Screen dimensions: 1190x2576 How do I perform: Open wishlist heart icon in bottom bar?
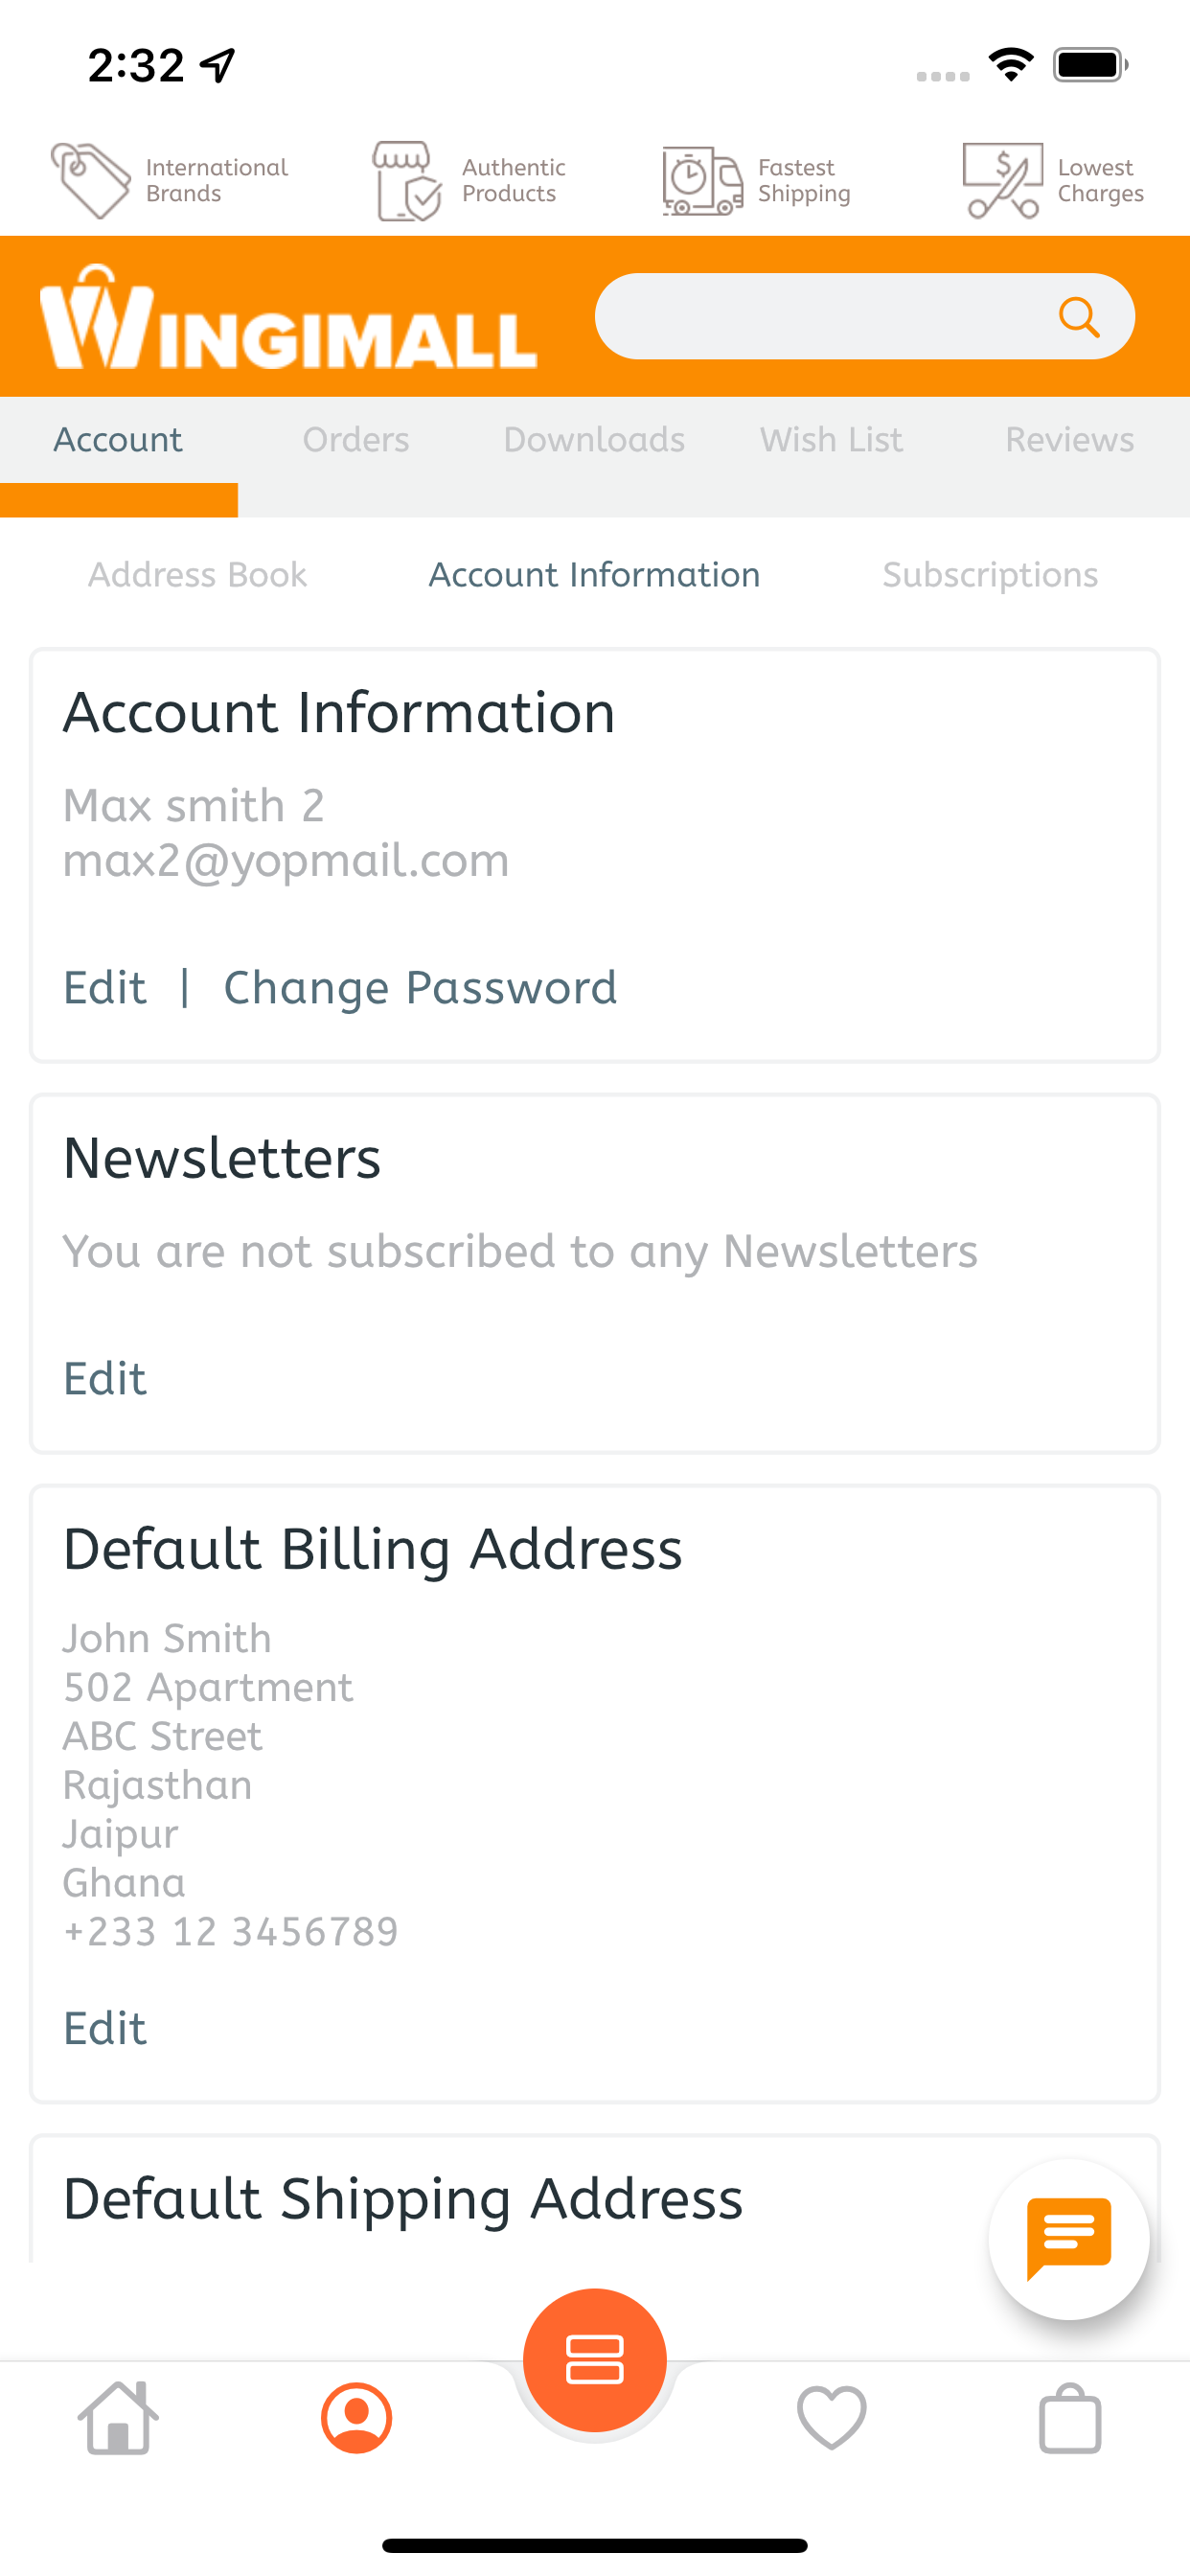[x=831, y=2418]
